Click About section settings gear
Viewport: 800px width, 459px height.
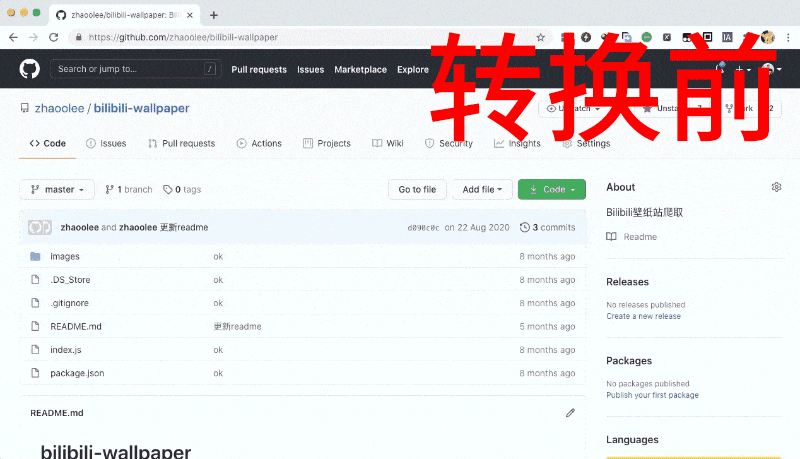coord(777,187)
